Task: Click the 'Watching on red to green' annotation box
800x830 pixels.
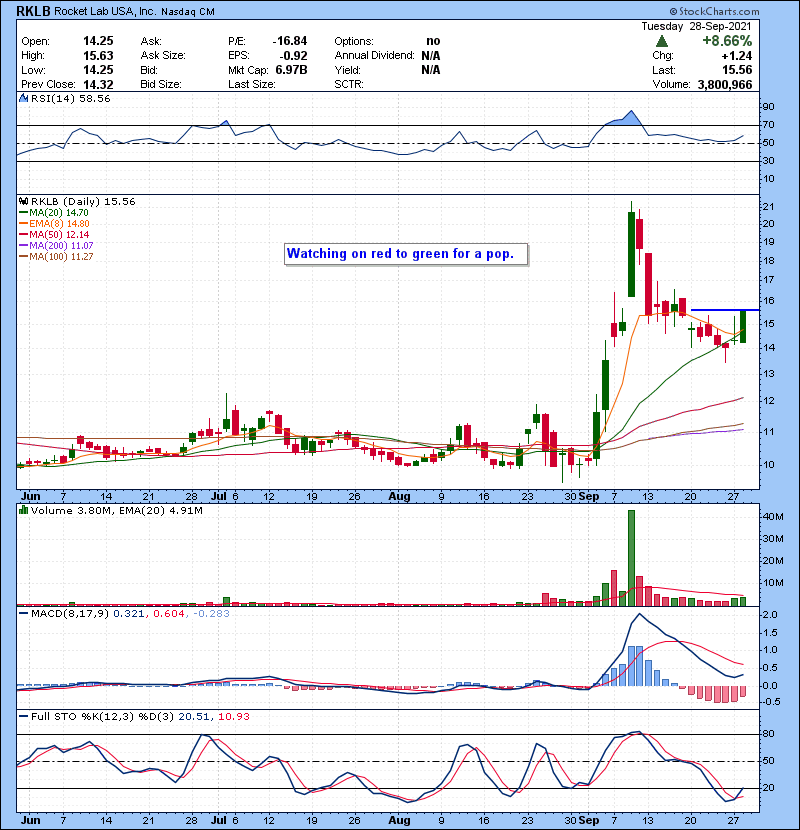Action: pos(406,254)
